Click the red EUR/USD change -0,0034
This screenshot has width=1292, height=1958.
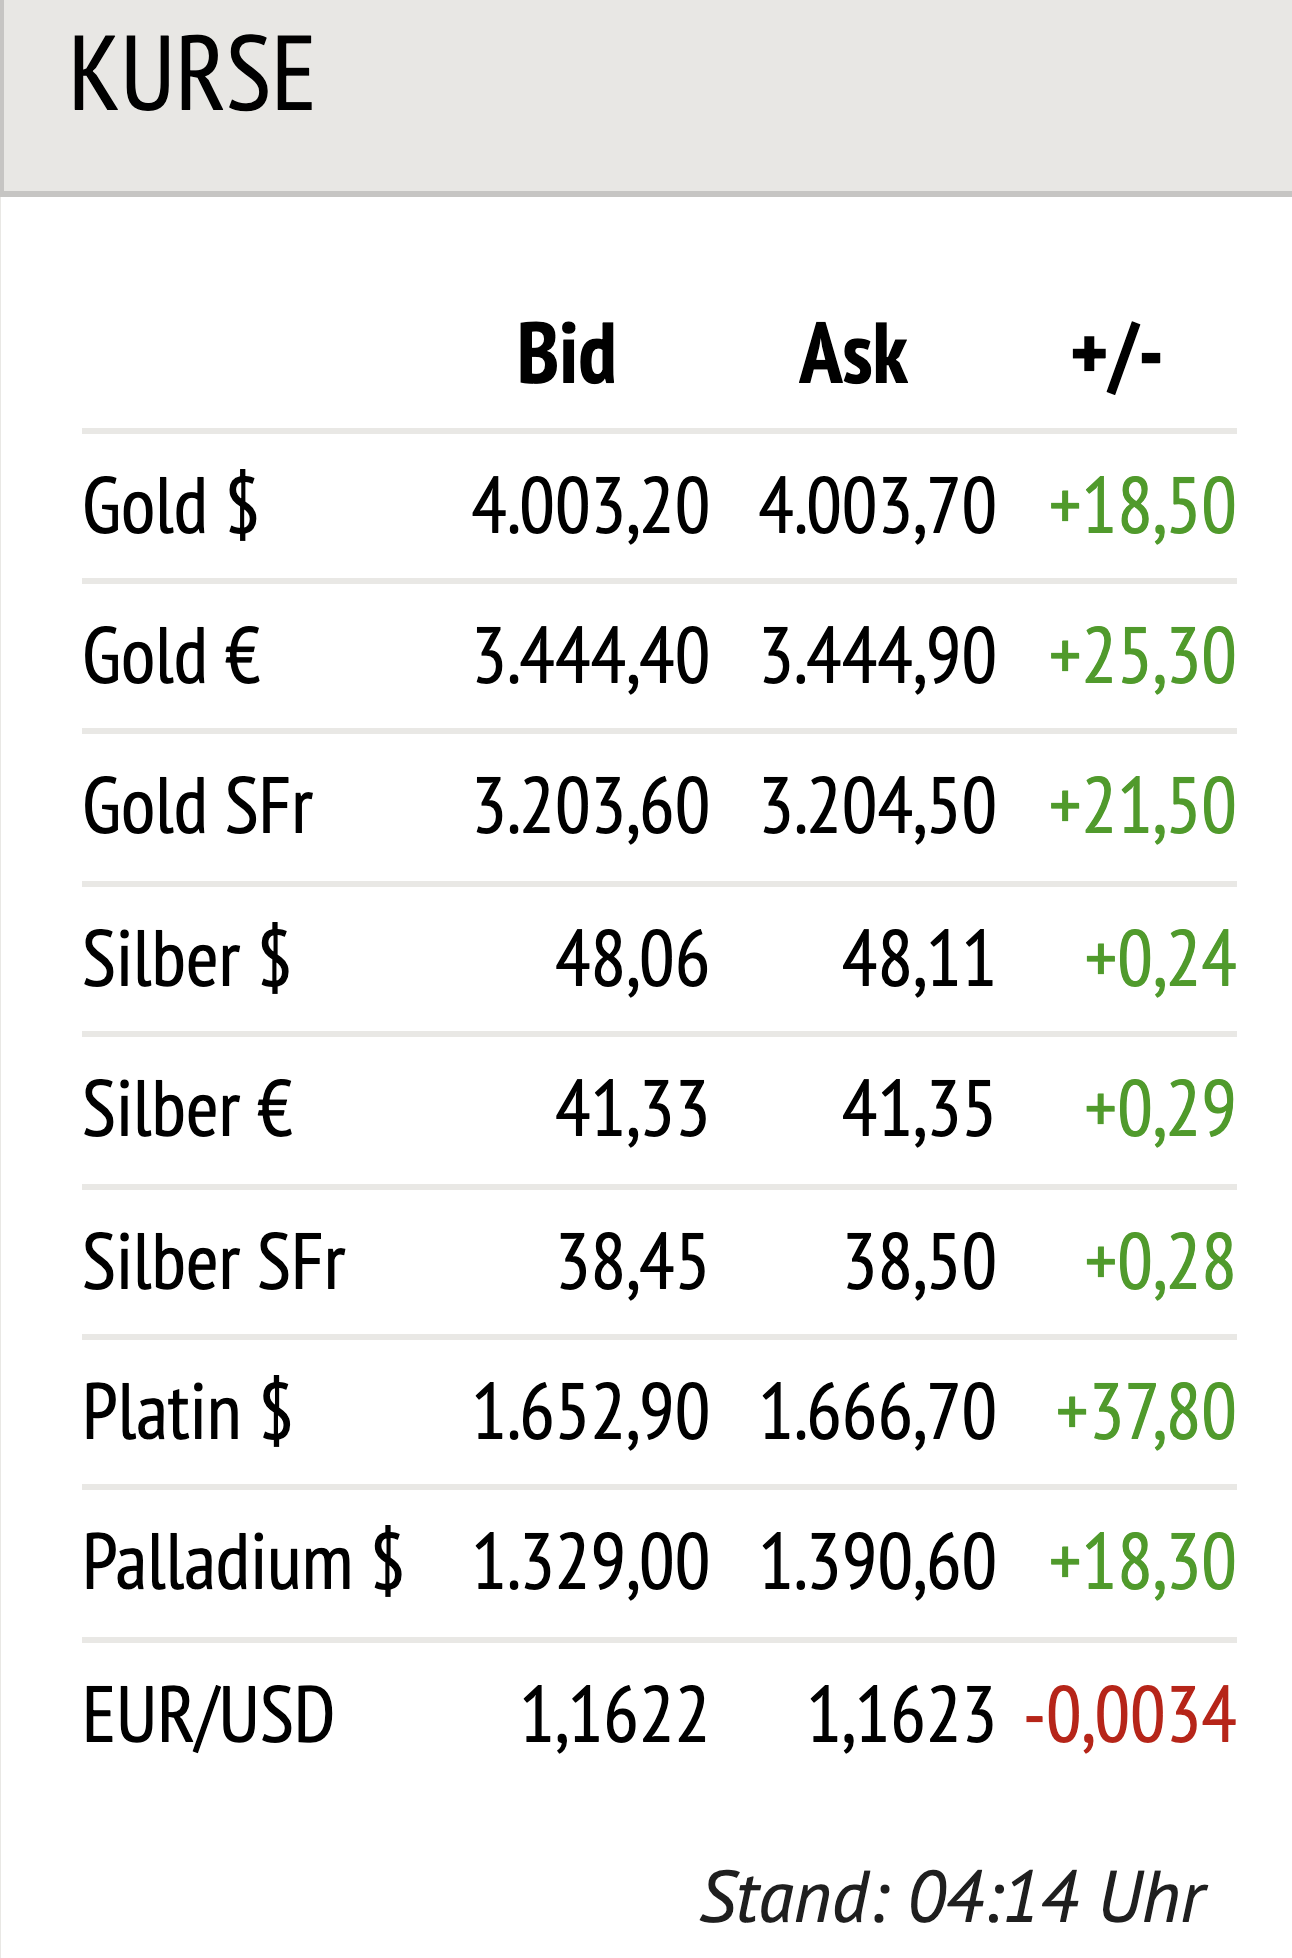pos(1130,1715)
